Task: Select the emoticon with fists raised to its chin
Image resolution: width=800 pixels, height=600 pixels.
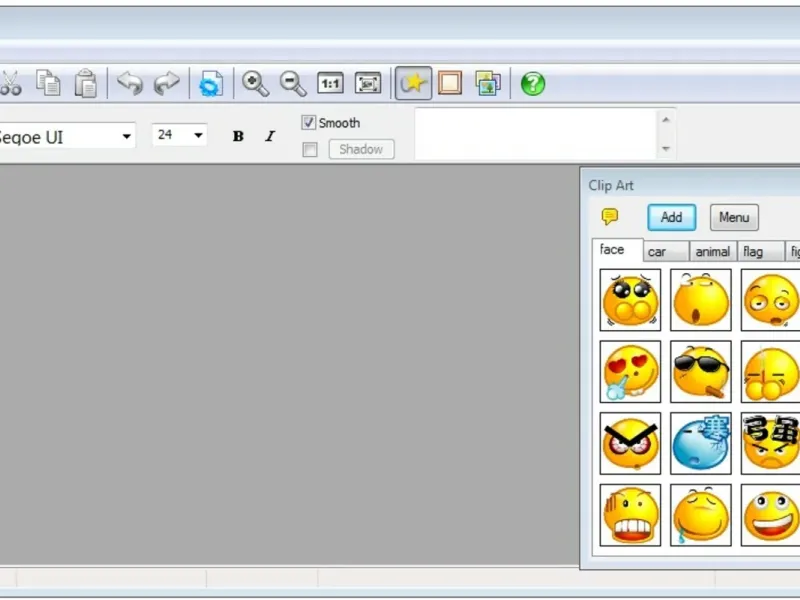Action: (x=770, y=372)
